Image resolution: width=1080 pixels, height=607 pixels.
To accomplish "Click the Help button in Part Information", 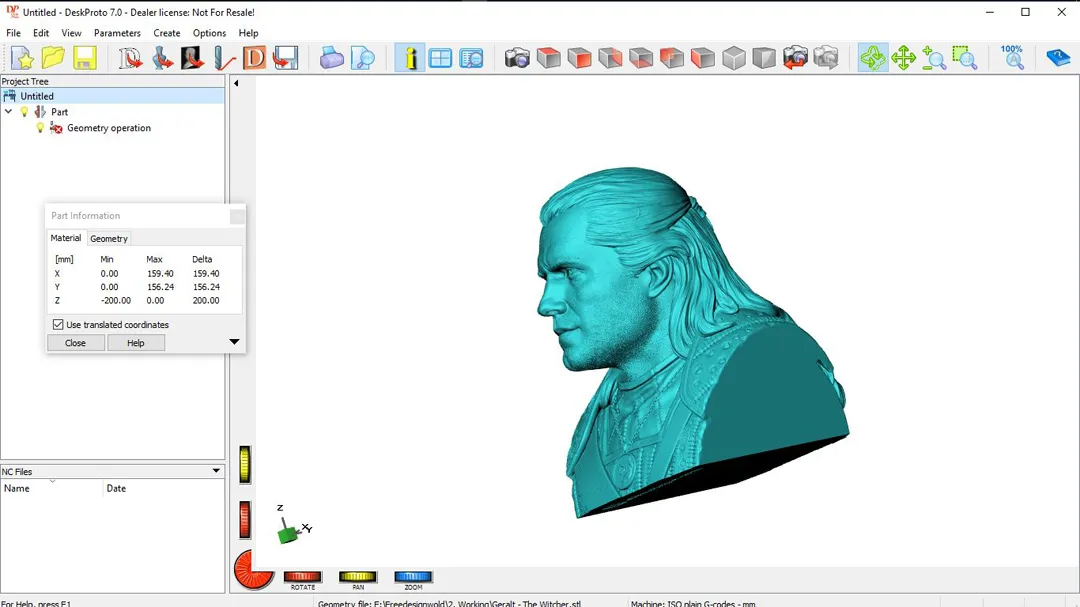I will 136,343.
